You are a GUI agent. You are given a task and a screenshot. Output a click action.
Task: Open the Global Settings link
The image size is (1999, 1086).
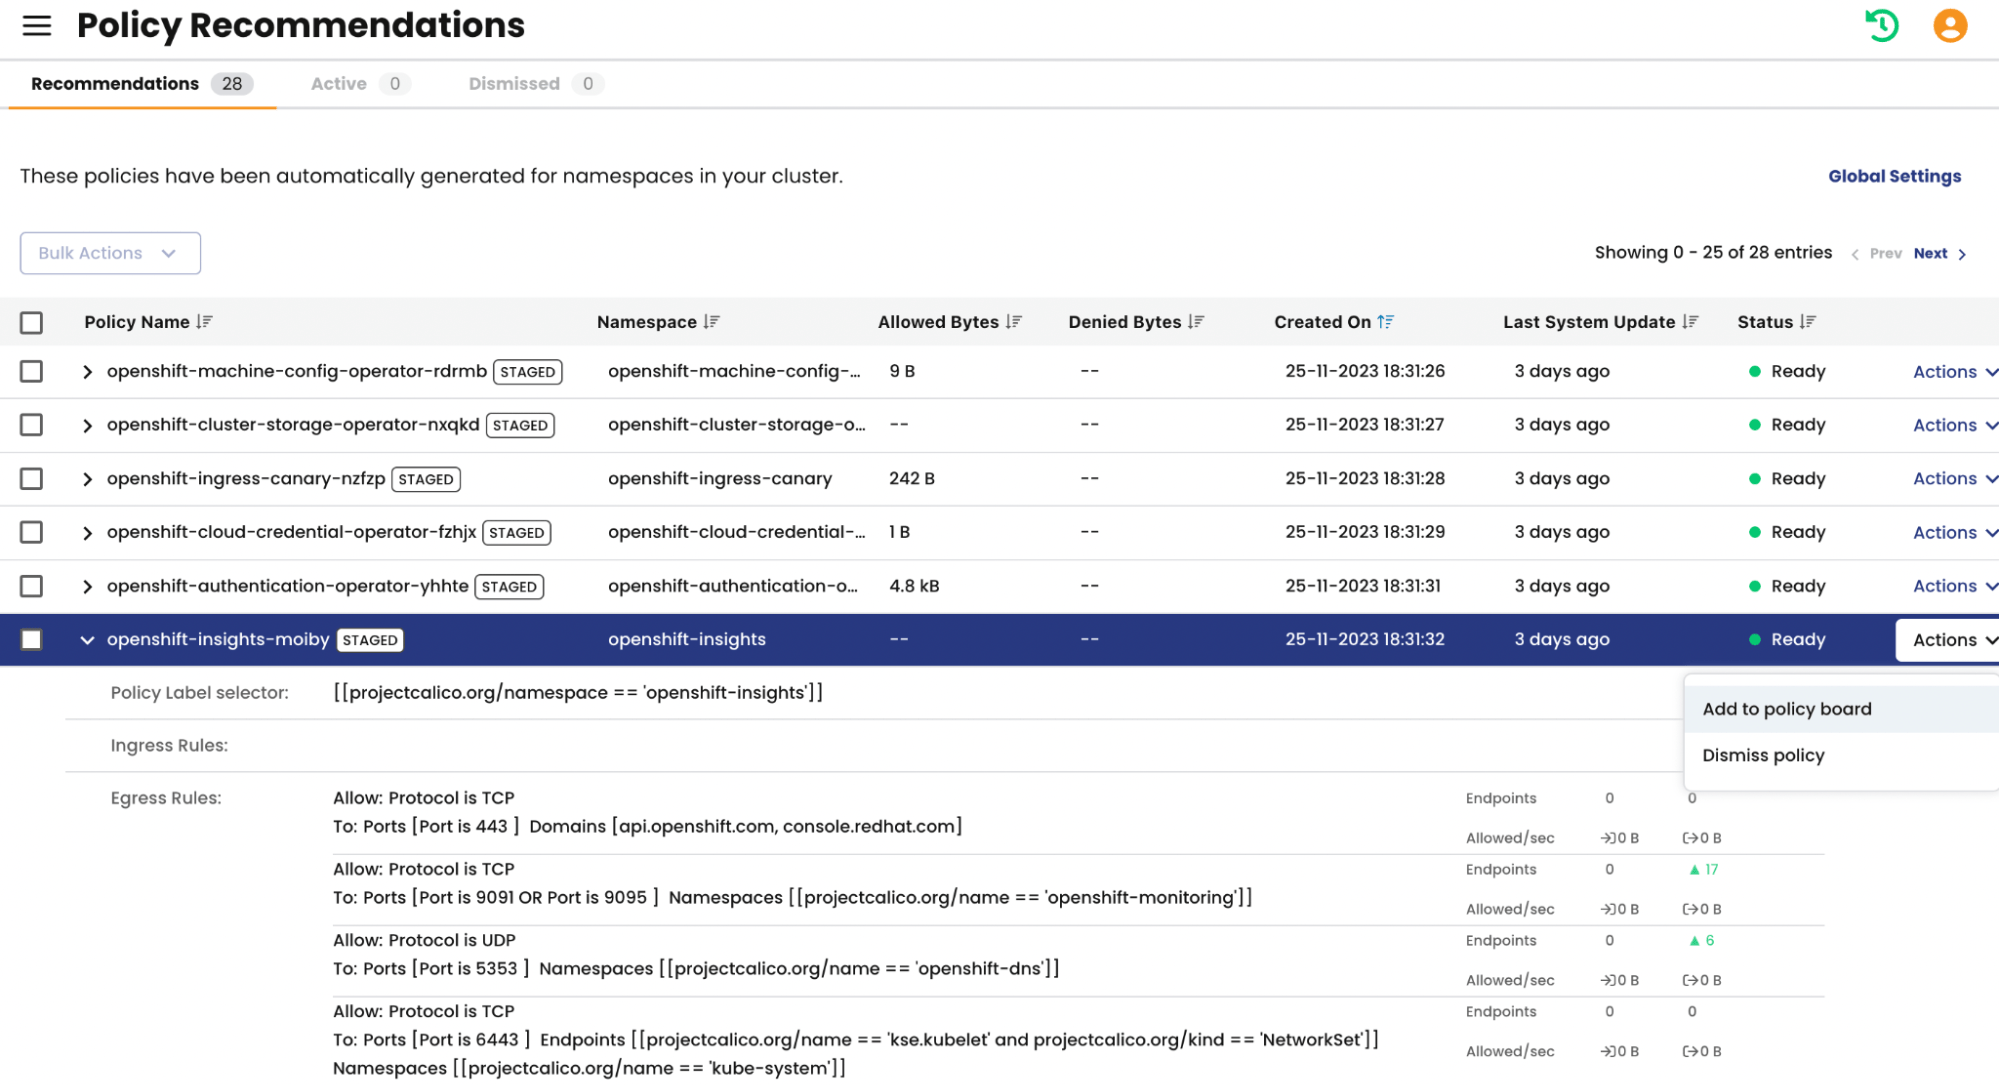coord(1894,176)
